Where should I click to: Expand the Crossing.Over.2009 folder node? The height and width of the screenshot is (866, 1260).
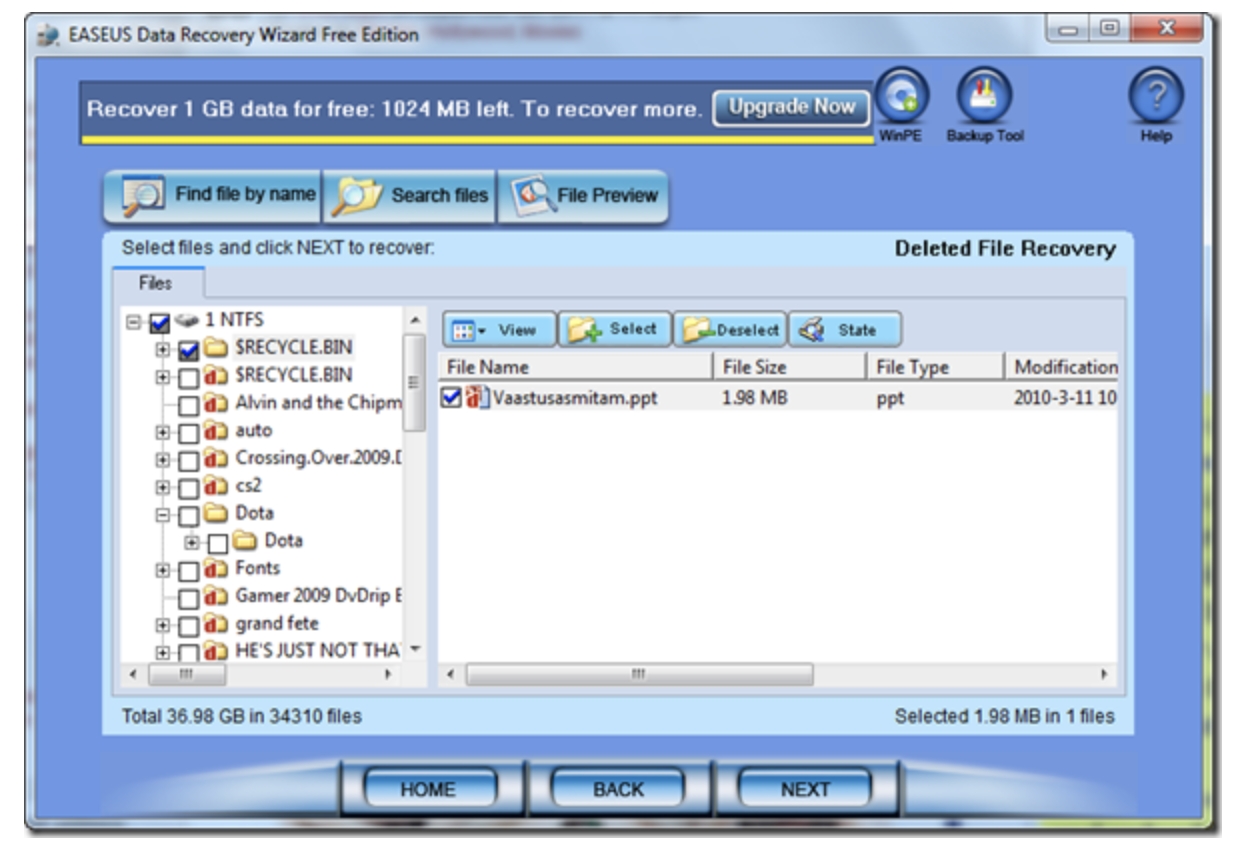click(x=163, y=460)
